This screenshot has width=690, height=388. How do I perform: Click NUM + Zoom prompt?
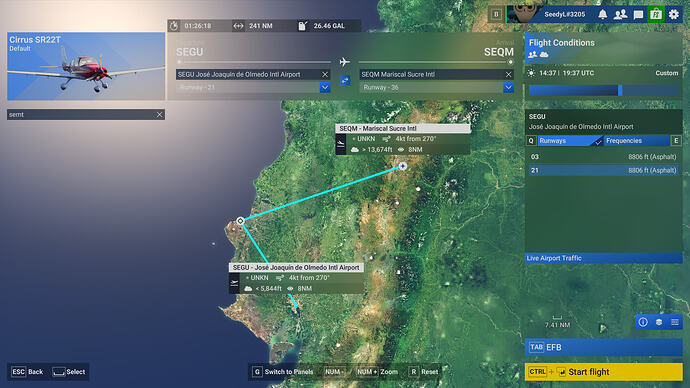pyautogui.click(x=377, y=372)
